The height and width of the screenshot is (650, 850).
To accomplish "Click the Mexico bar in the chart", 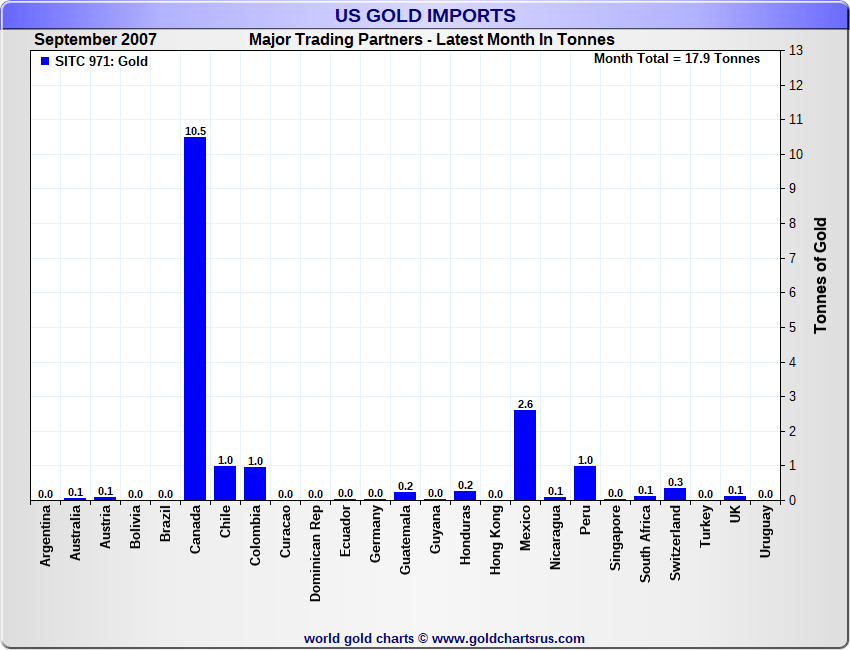I will tap(525, 455).
